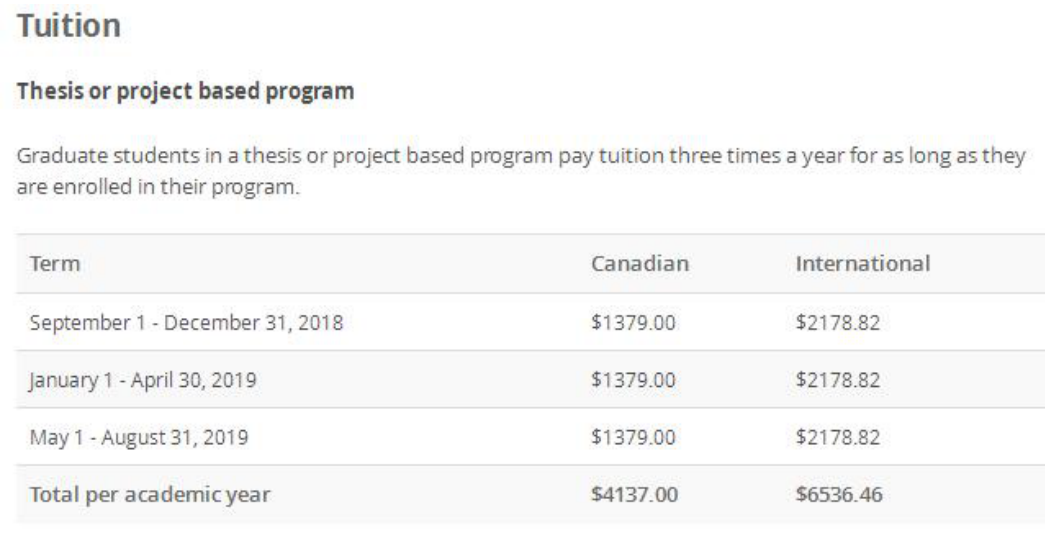Select the Canadian column header
This screenshot has width=1045, height=539.
point(641,265)
